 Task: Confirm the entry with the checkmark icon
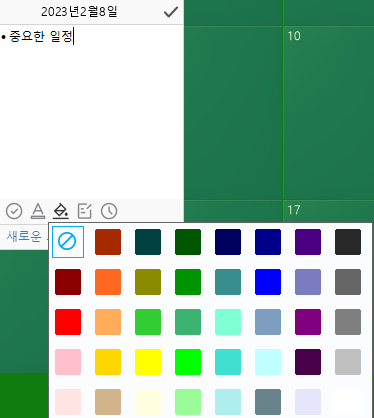point(171,12)
